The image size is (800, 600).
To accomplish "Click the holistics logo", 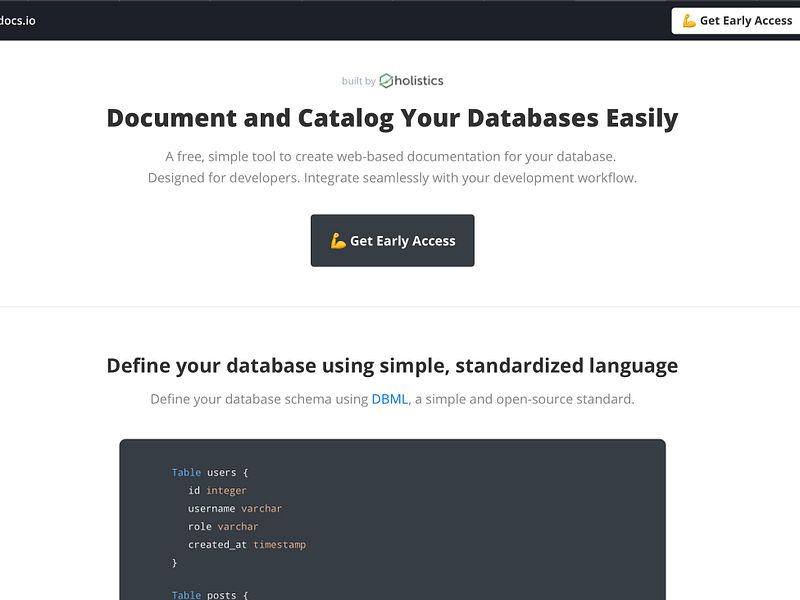I will [412, 81].
